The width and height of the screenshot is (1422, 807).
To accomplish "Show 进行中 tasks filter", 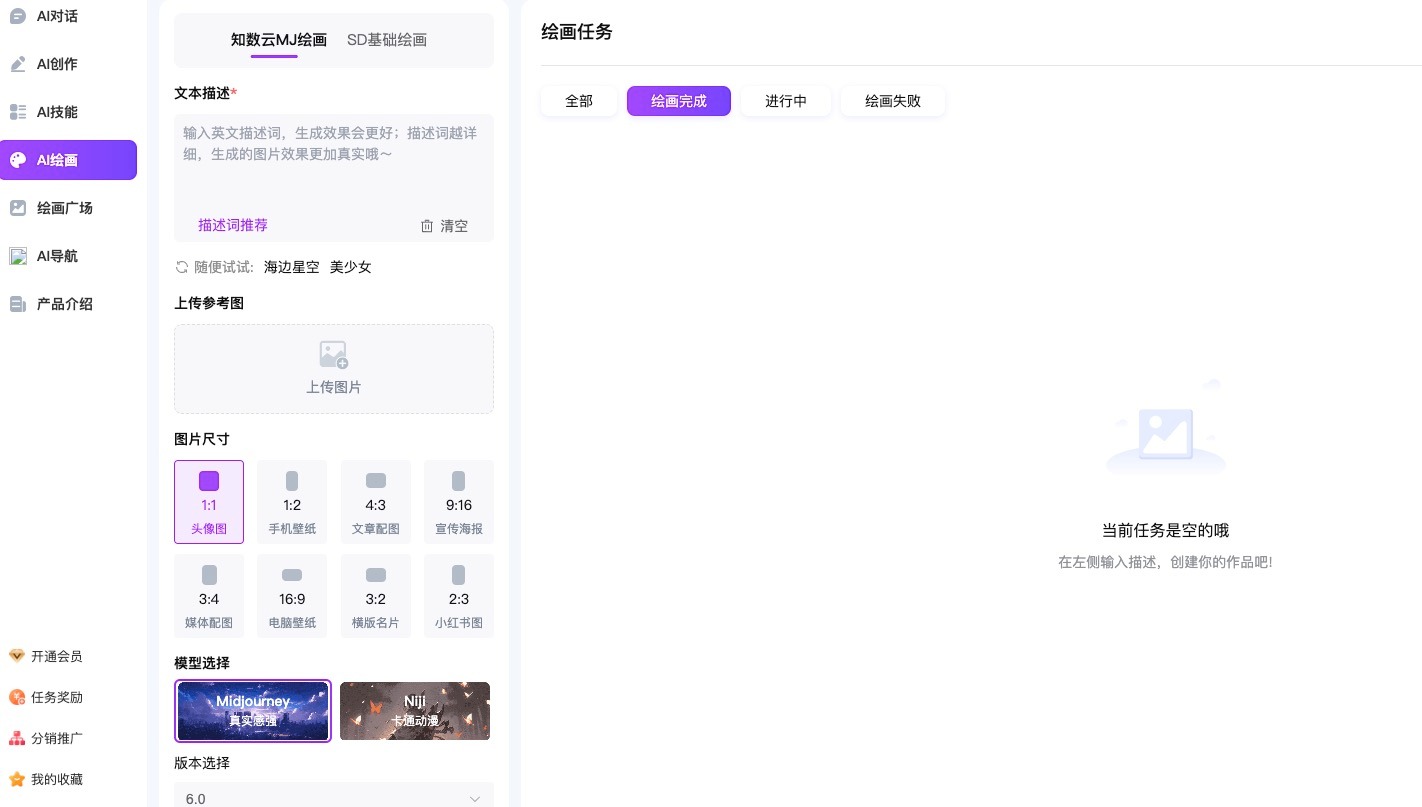I will [x=786, y=101].
